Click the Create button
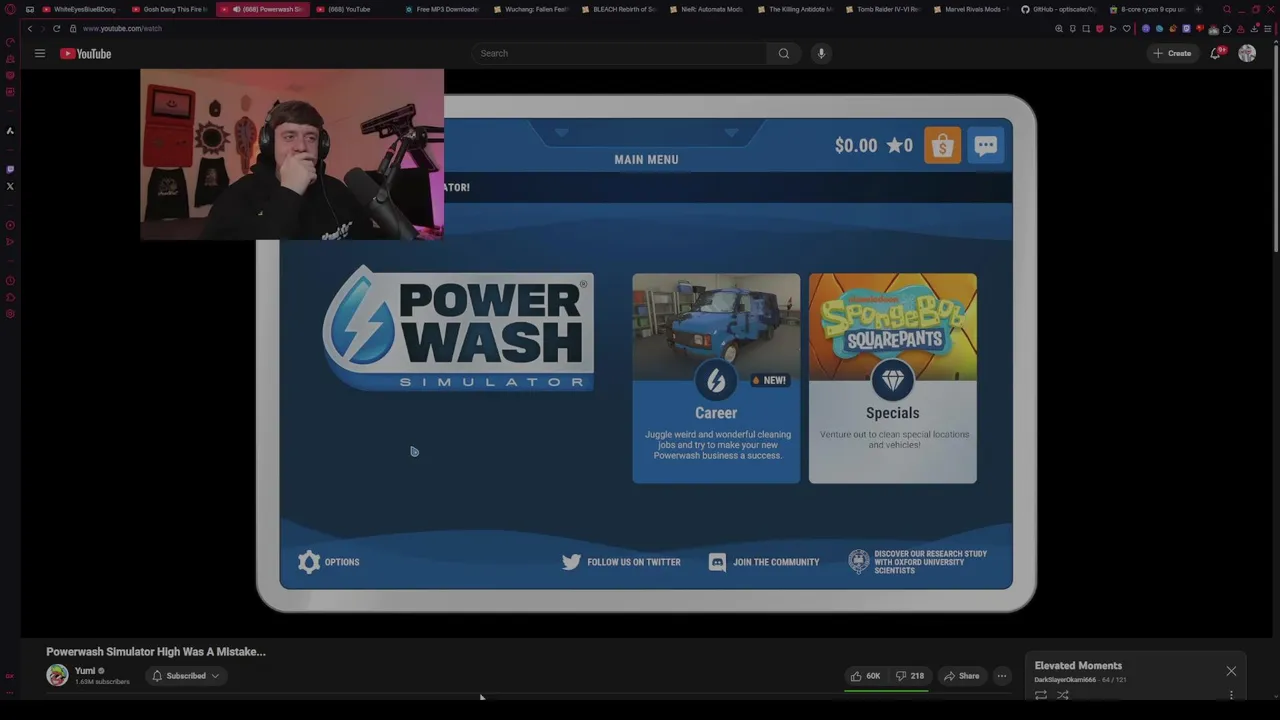 click(x=1172, y=53)
